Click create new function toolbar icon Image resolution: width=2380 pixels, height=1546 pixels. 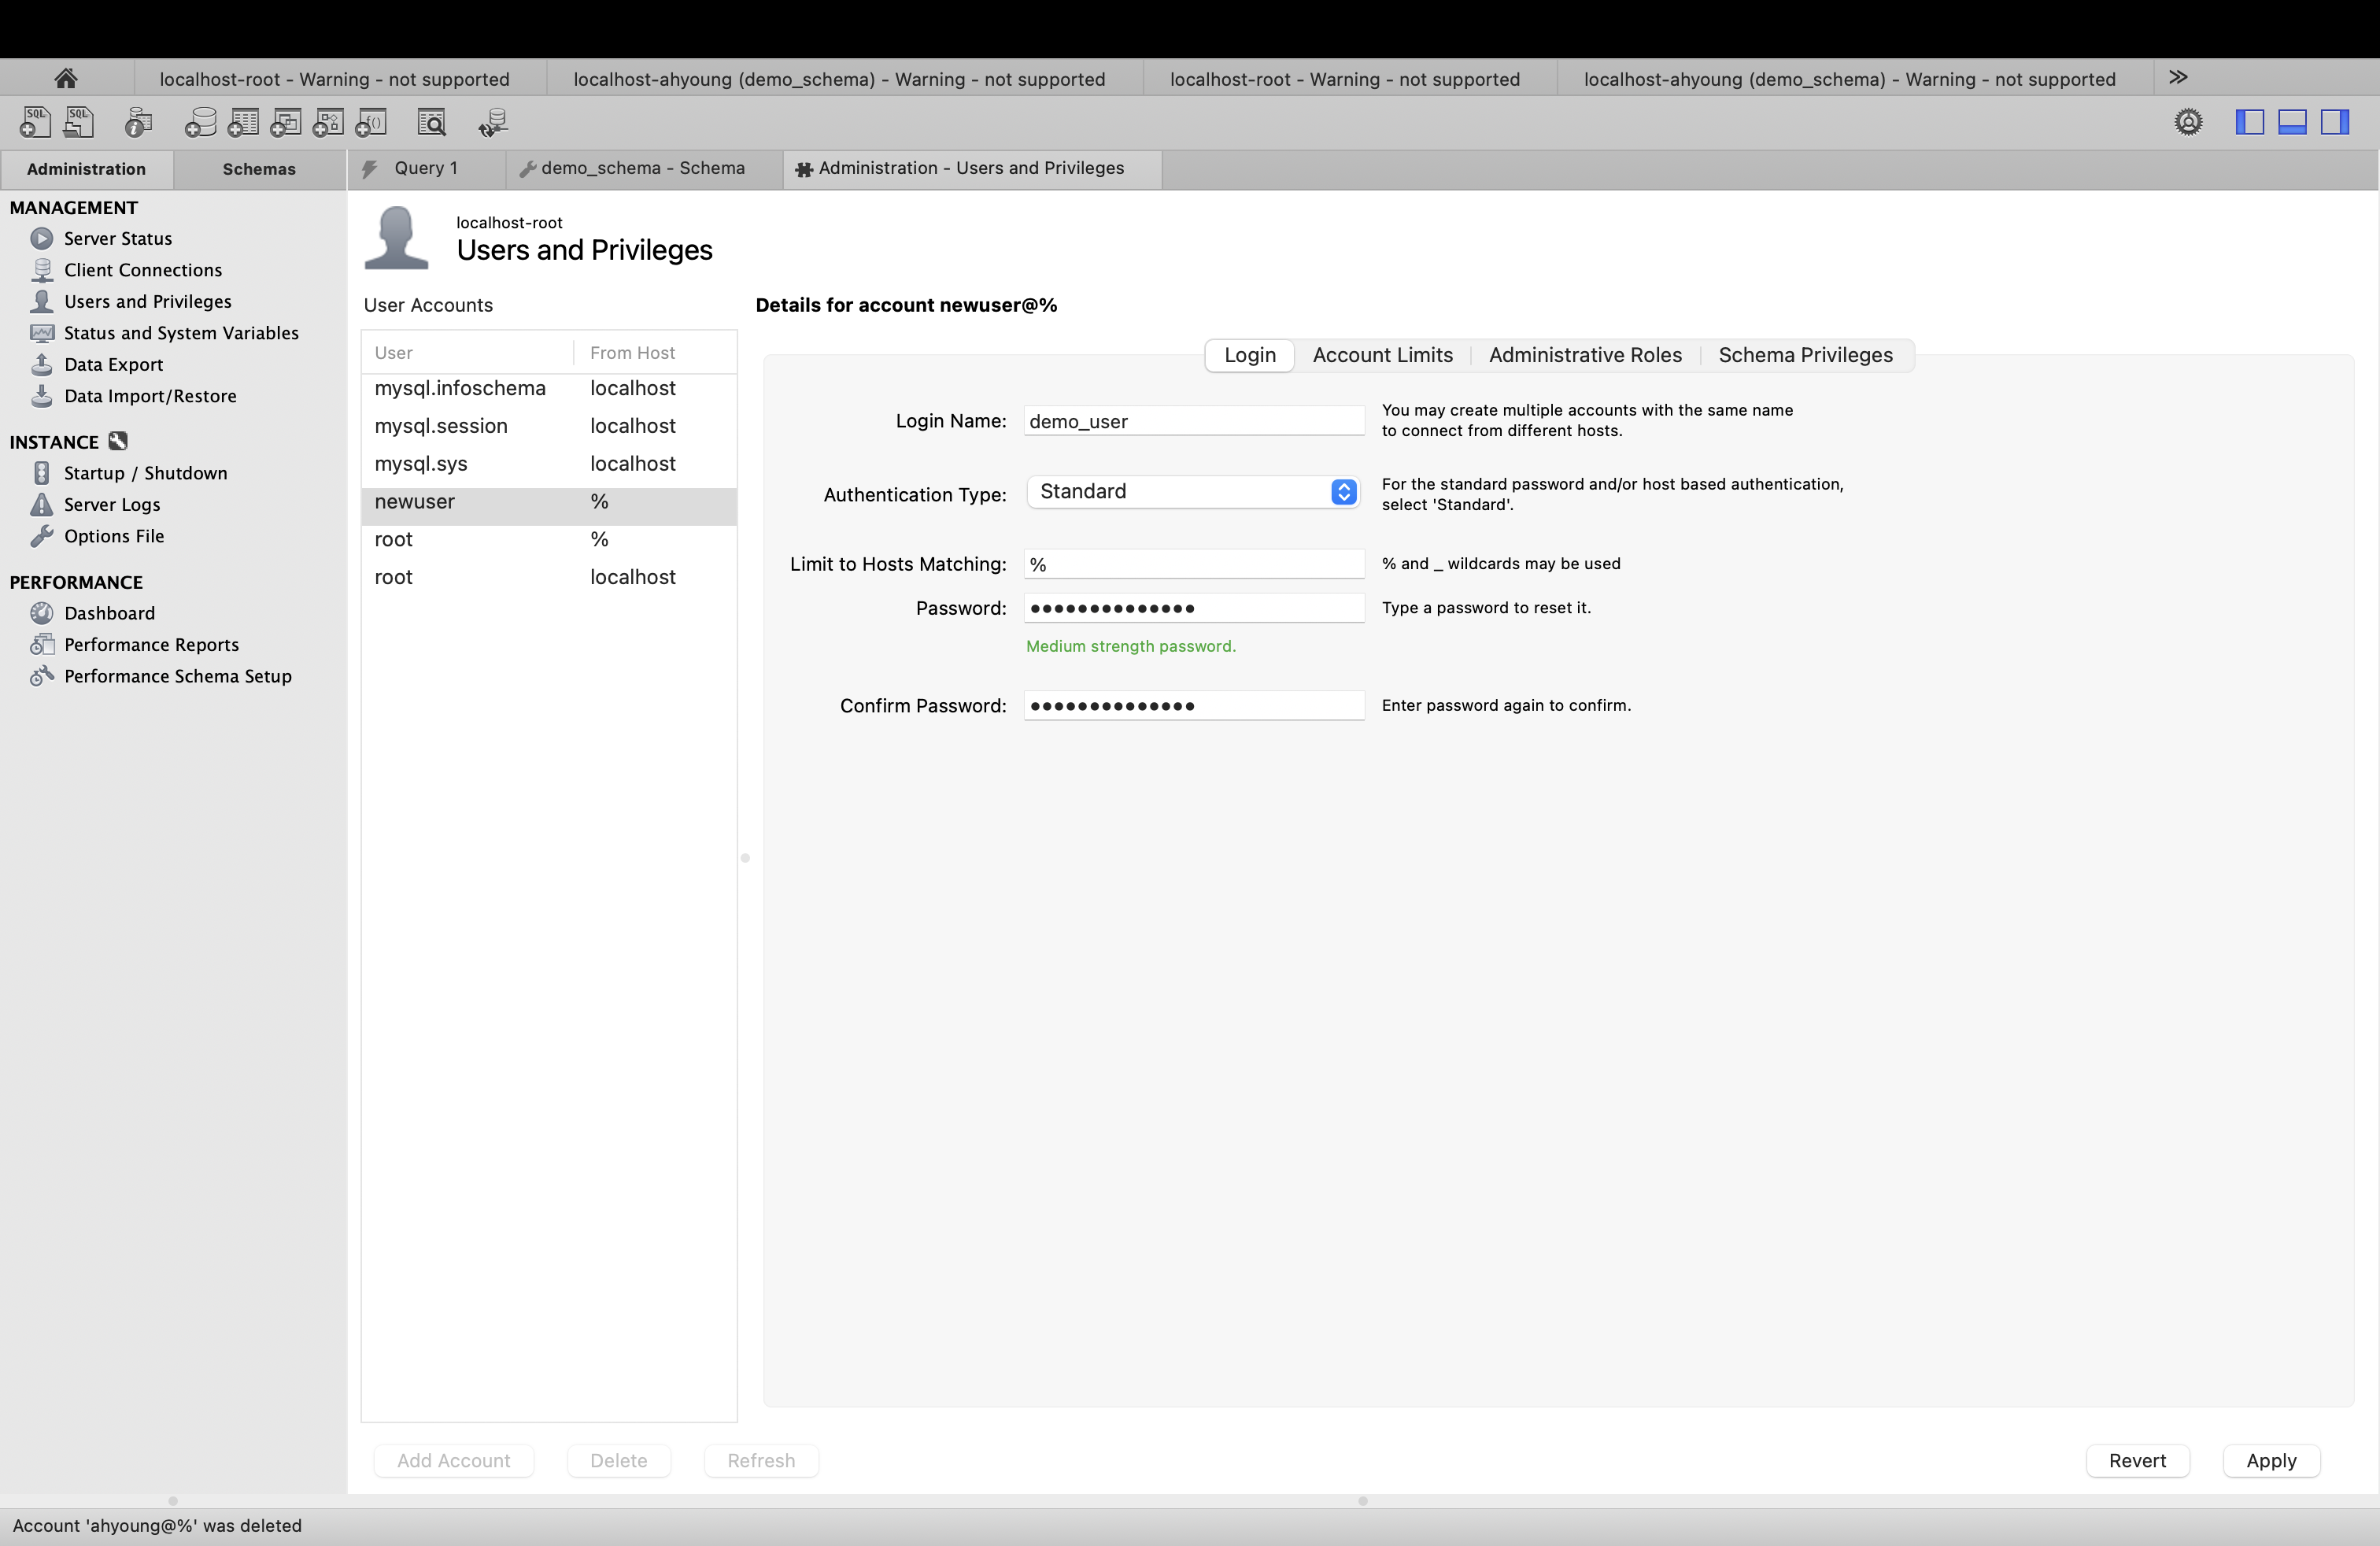[371, 122]
